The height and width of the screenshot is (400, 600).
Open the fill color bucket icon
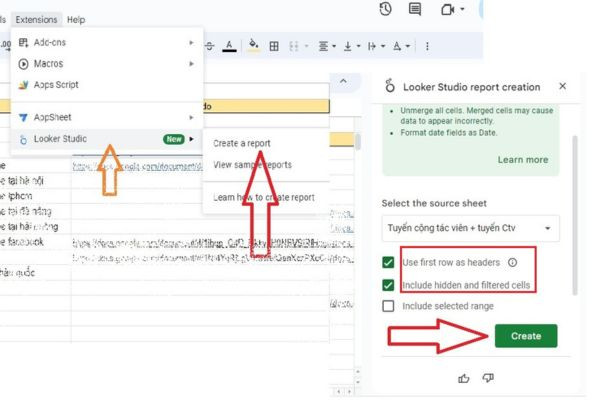click(x=253, y=46)
